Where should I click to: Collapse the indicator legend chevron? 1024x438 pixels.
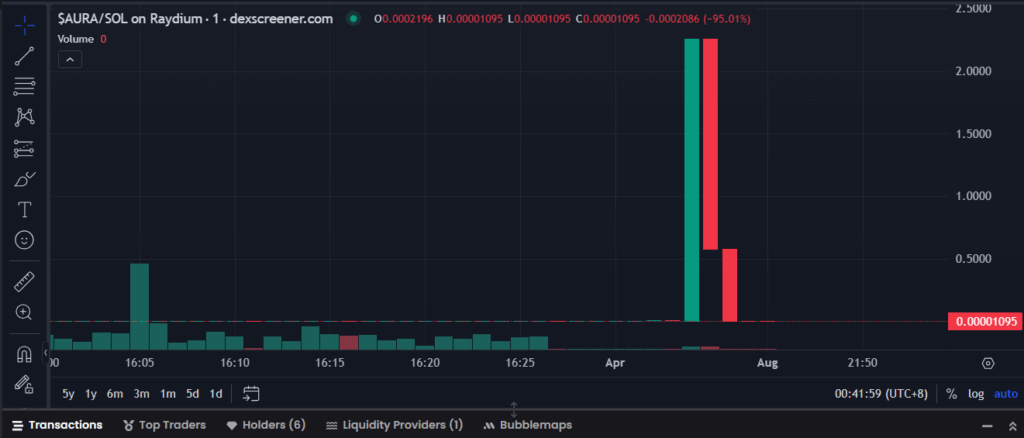[x=70, y=60]
